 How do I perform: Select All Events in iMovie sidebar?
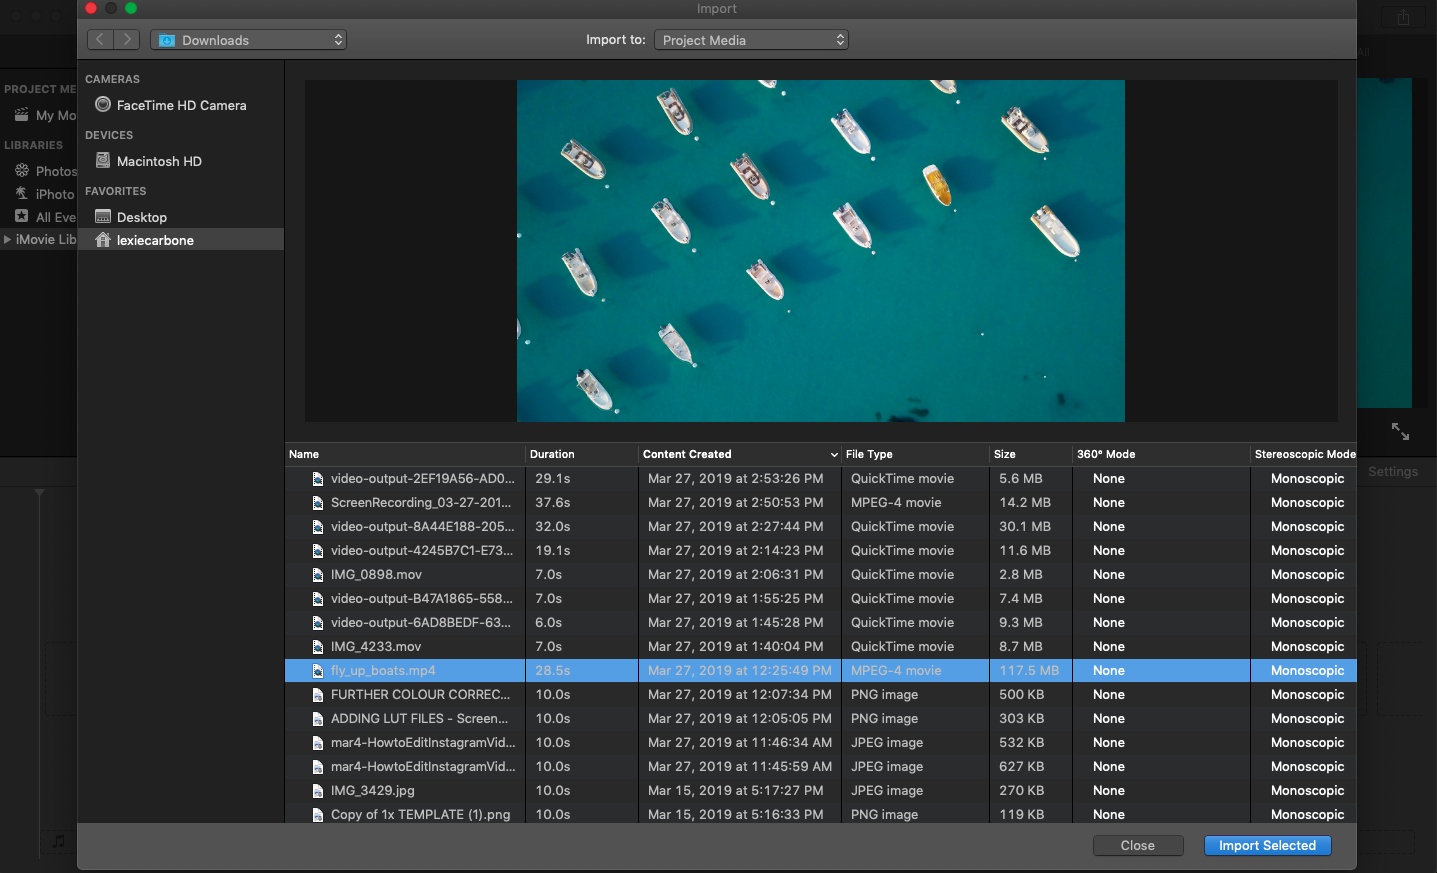coord(55,217)
